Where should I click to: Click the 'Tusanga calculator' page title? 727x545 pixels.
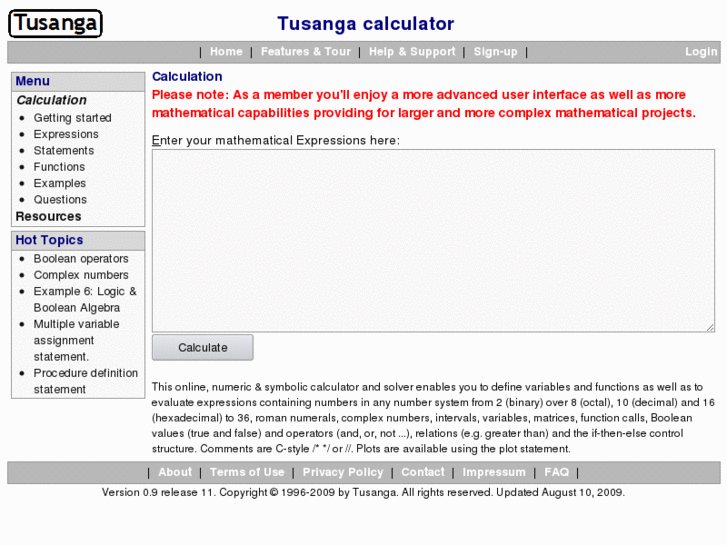(366, 24)
